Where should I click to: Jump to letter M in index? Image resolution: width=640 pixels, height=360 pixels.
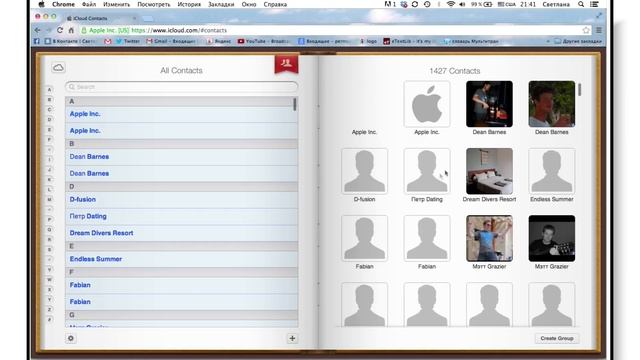(49, 199)
